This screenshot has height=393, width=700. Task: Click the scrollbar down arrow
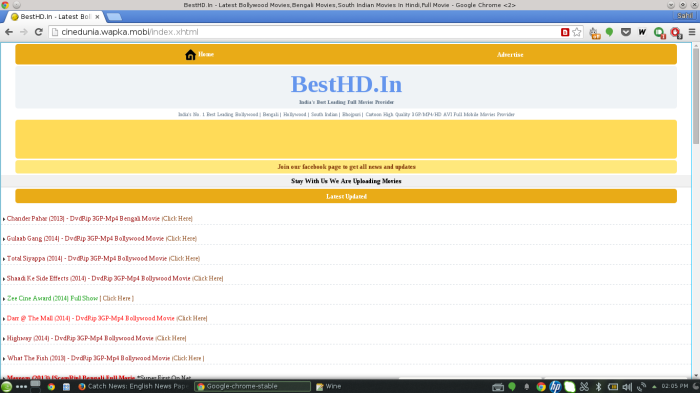696,376
